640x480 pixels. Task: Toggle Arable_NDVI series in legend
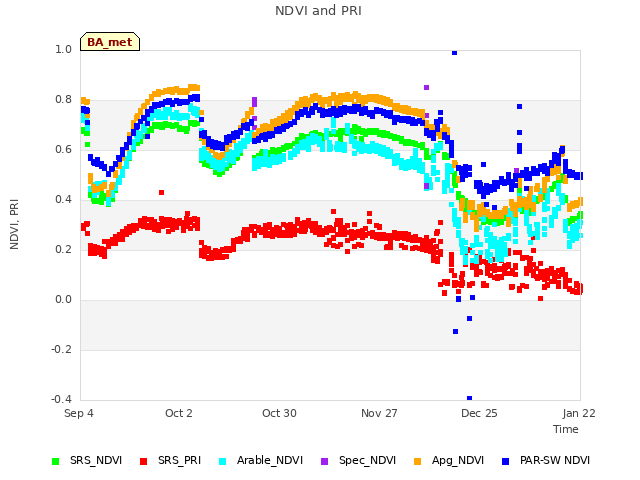(x=261, y=460)
